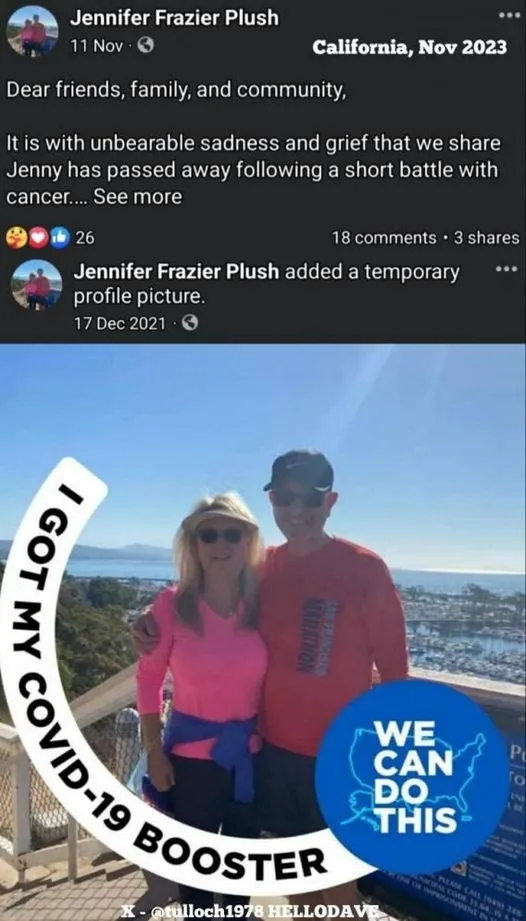
Task: Open the temporary profile picture photo
Action: pyautogui.click(x=263, y=632)
